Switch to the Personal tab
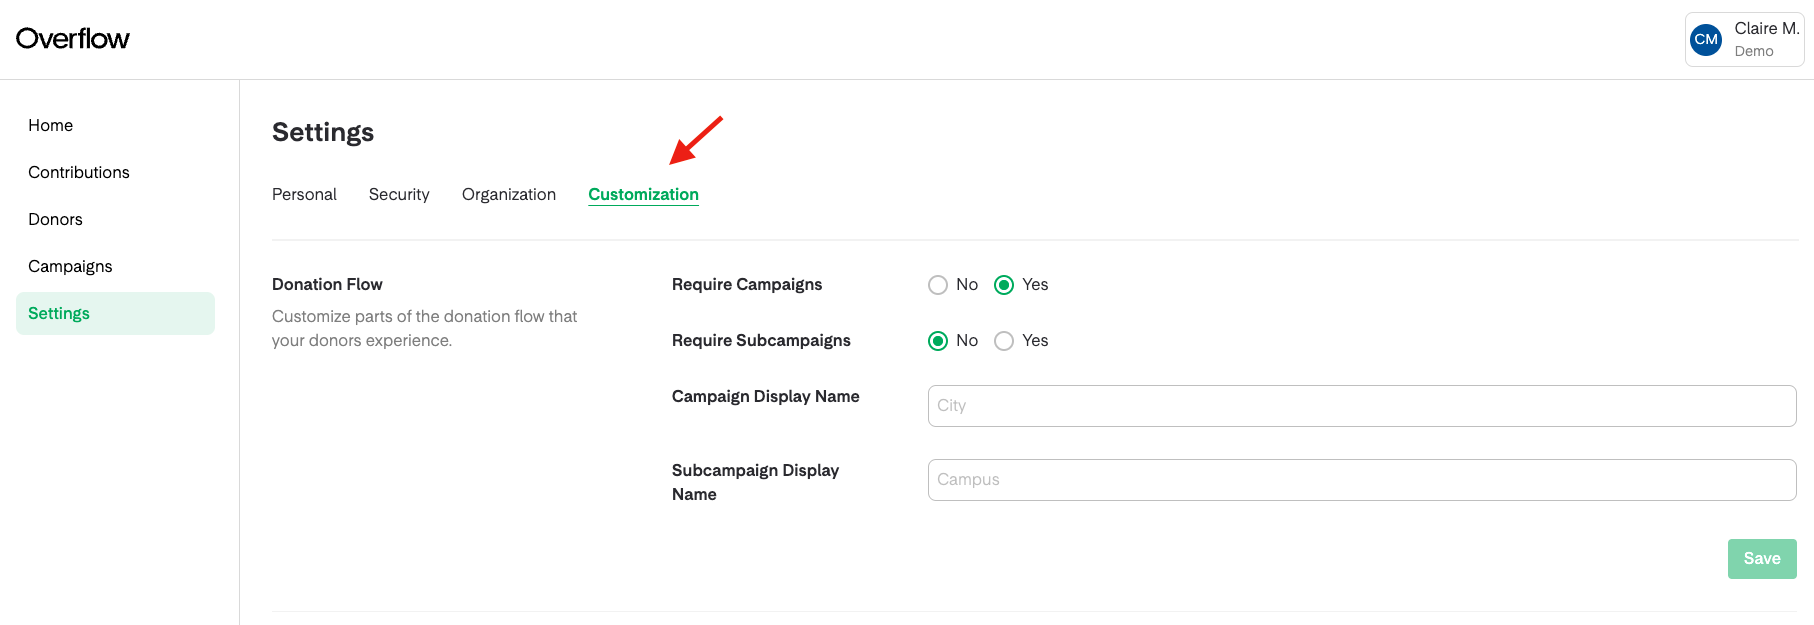Image resolution: width=1814 pixels, height=625 pixels. pyautogui.click(x=304, y=194)
